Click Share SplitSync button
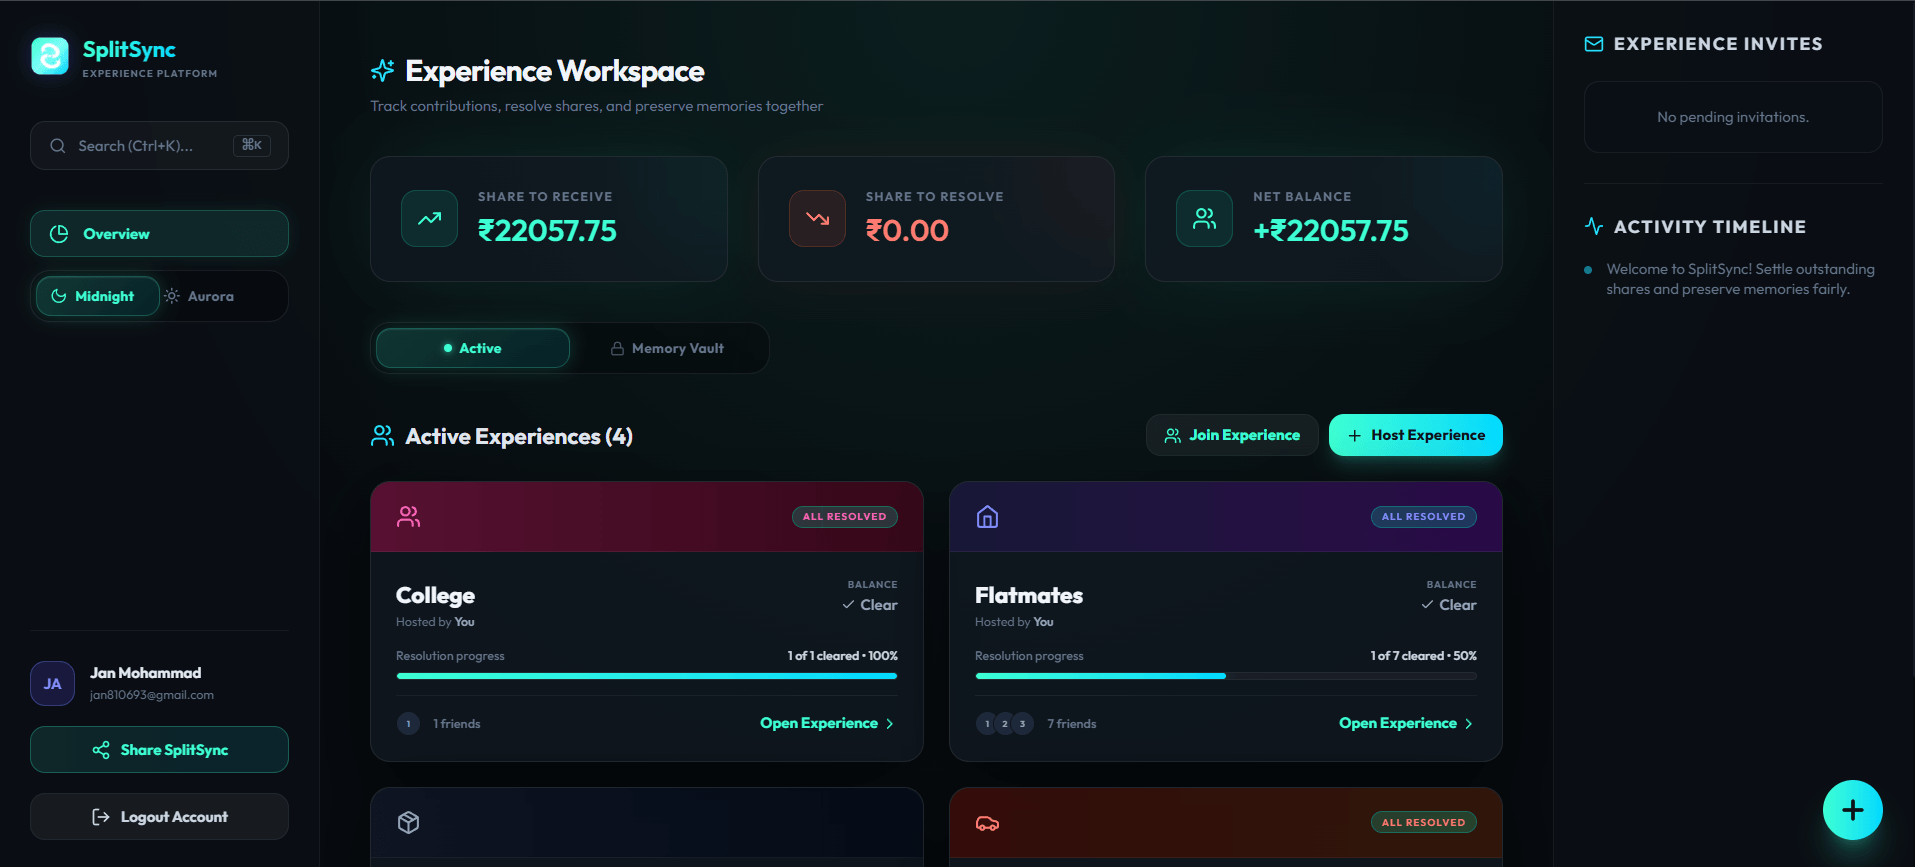The image size is (1915, 867). click(x=159, y=750)
